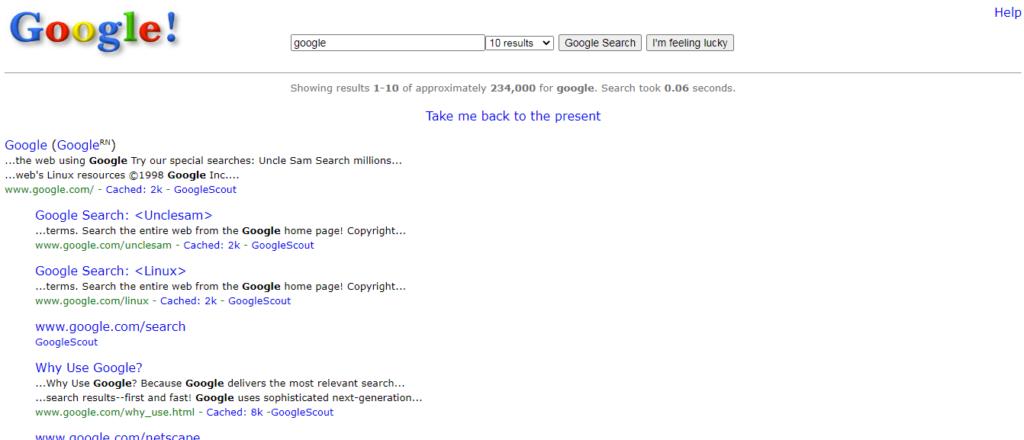Viewport: 1024px width, 440px height.
Task: Click GoogleScout for why_use.html result
Action: pyautogui.click(x=302, y=413)
